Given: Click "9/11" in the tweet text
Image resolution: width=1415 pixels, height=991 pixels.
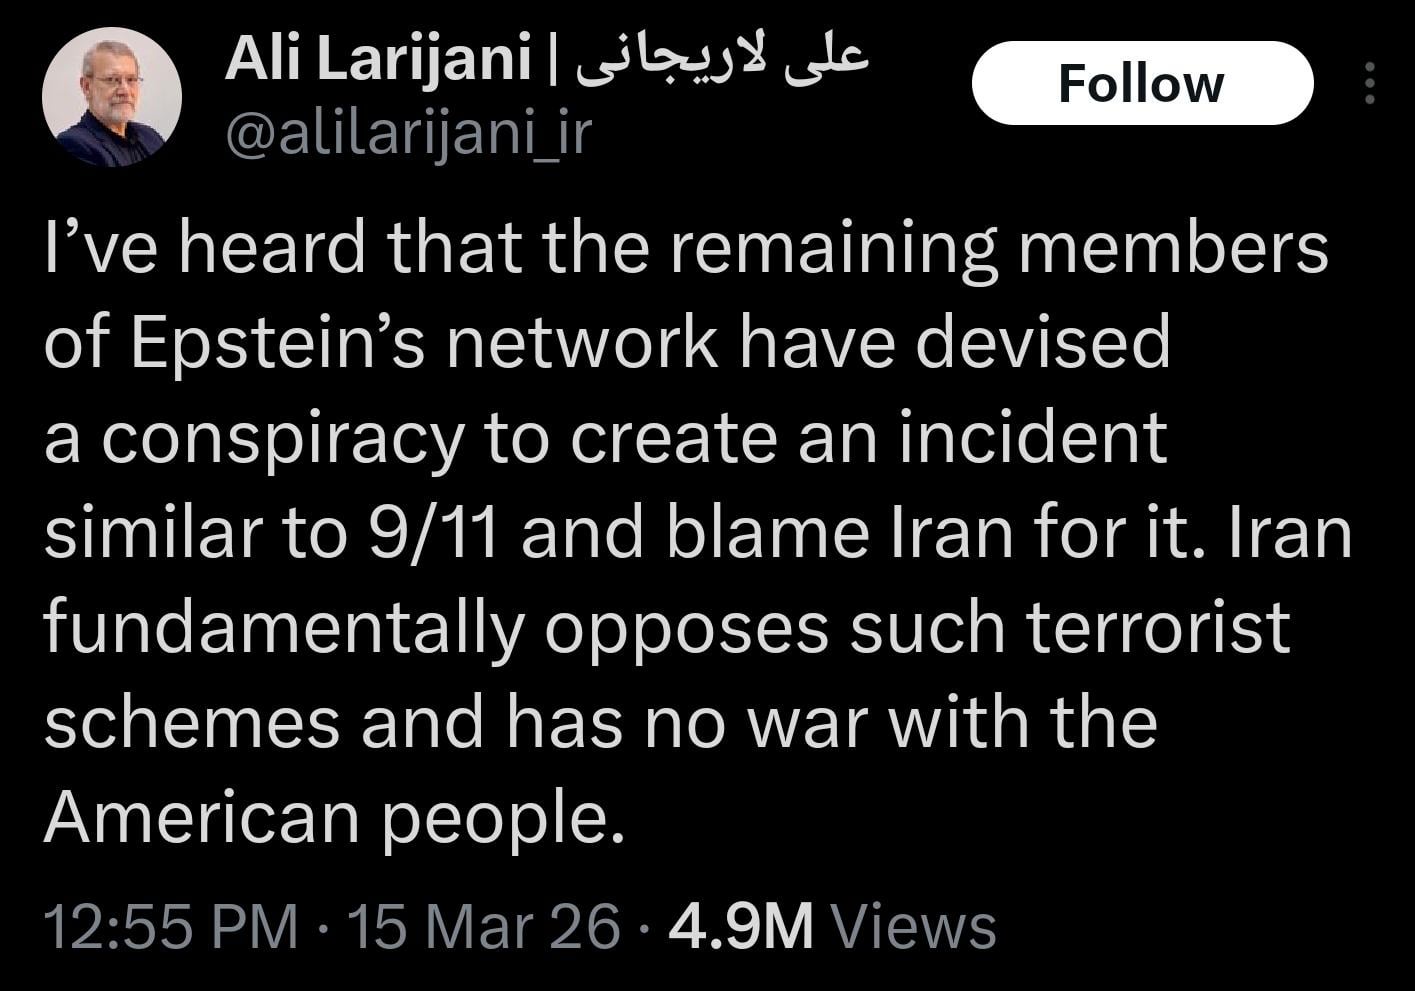Looking at the screenshot, I should (433, 533).
